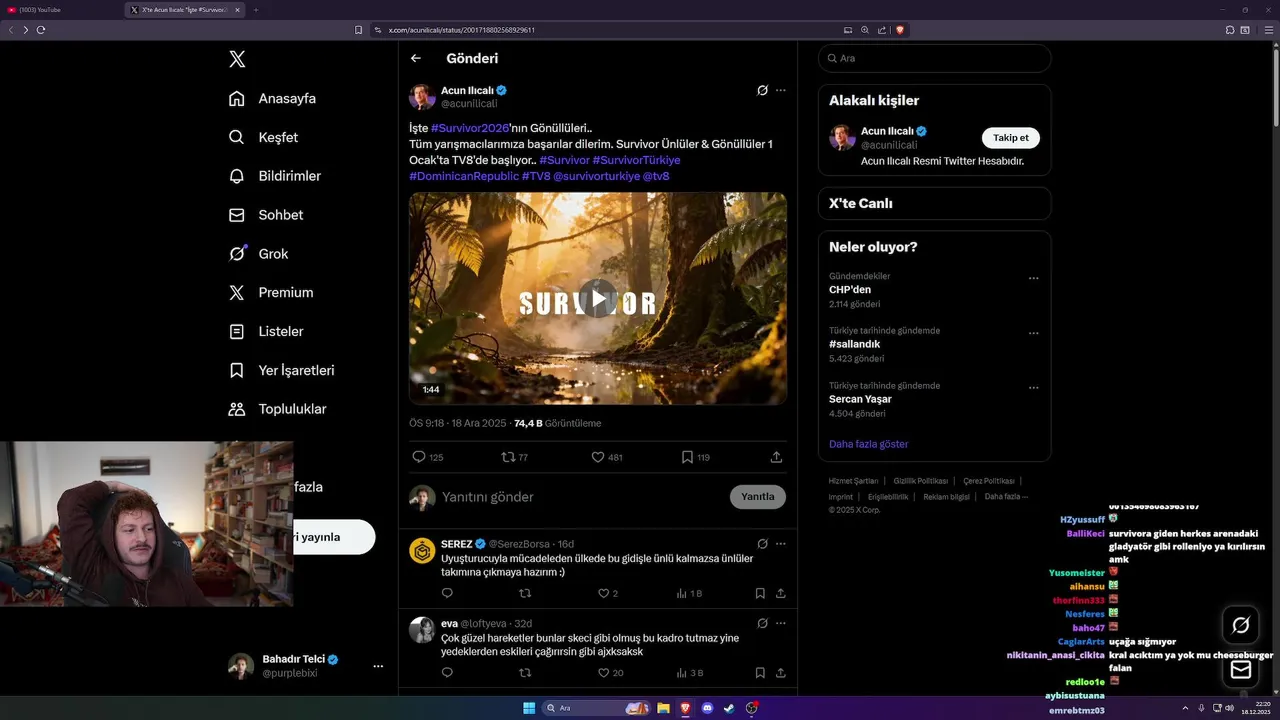Image resolution: width=1280 pixels, height=720 pixels.
Task: Follow Acun Ilıcalı with Takip et
Action: [1010, 138]
